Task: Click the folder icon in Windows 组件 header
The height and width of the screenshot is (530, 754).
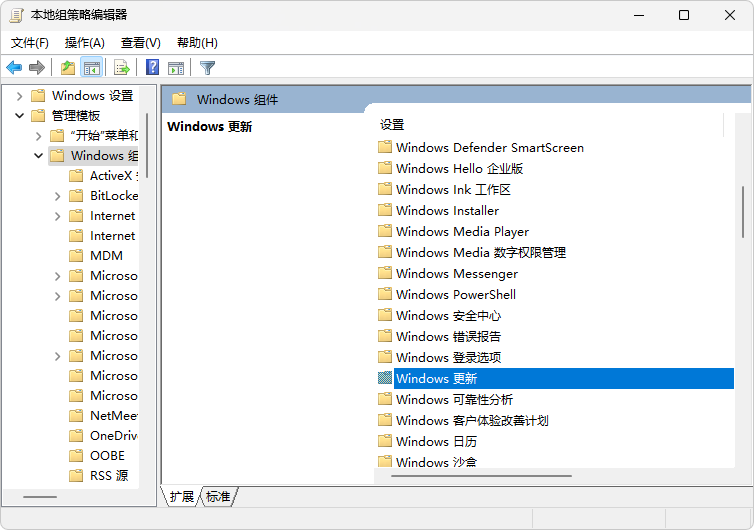Action: [179, 99]
